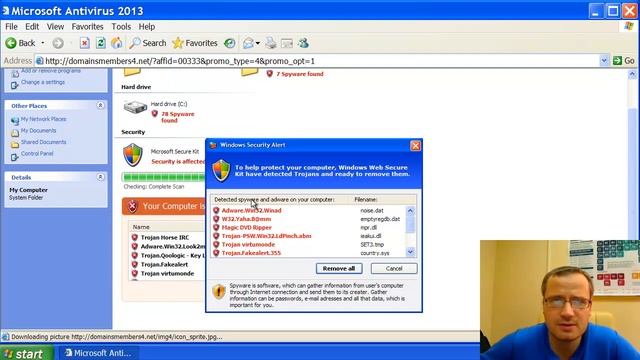This screenshot has width=640, height=360.
Task: Open the Windows start button
Action: click(x=26, y=353)
